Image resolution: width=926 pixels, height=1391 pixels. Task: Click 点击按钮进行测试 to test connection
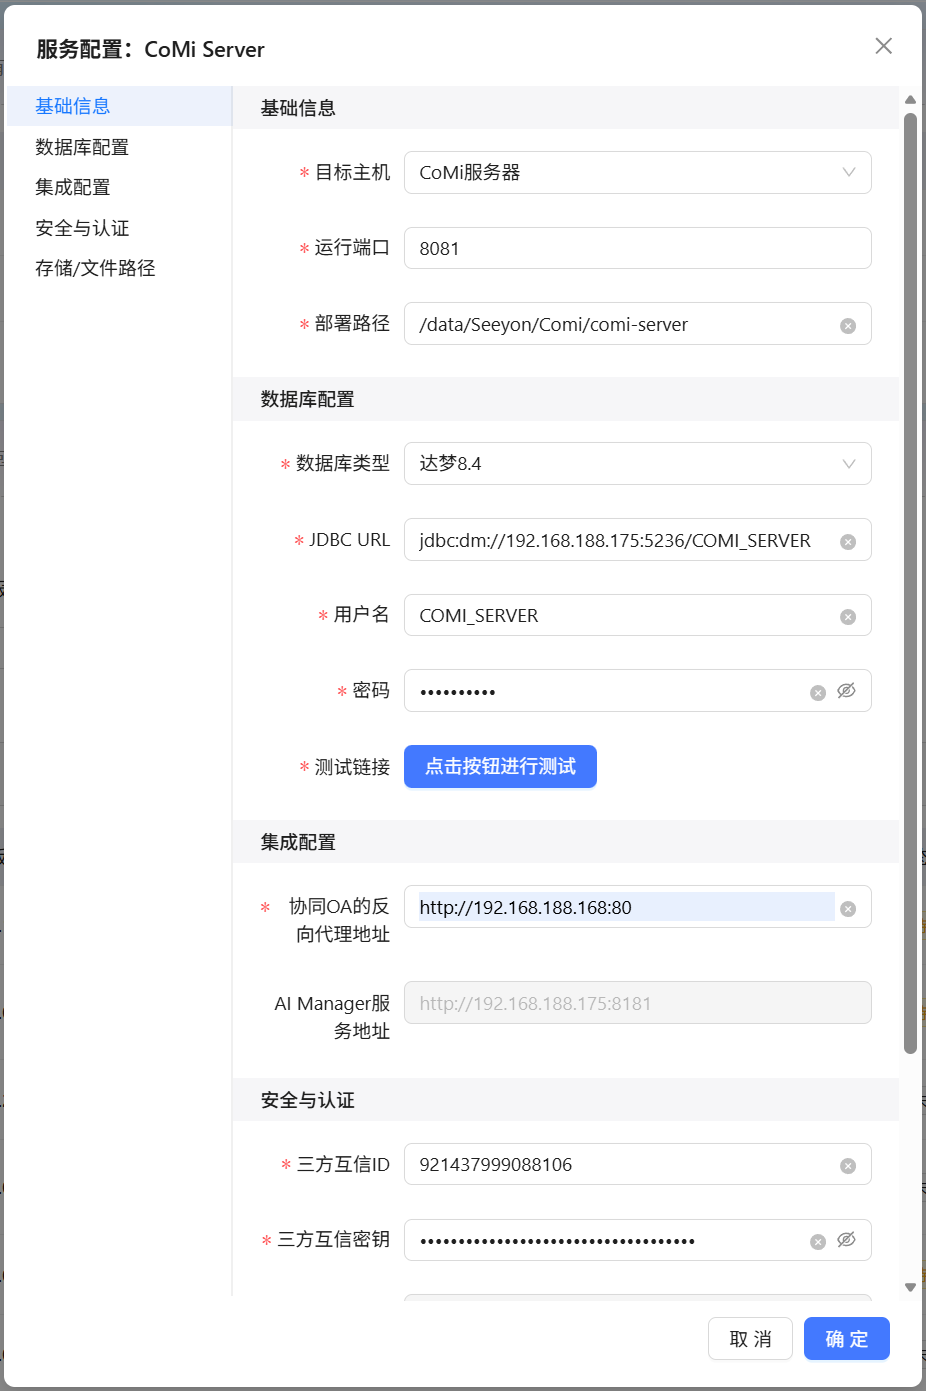coord(500,767)
